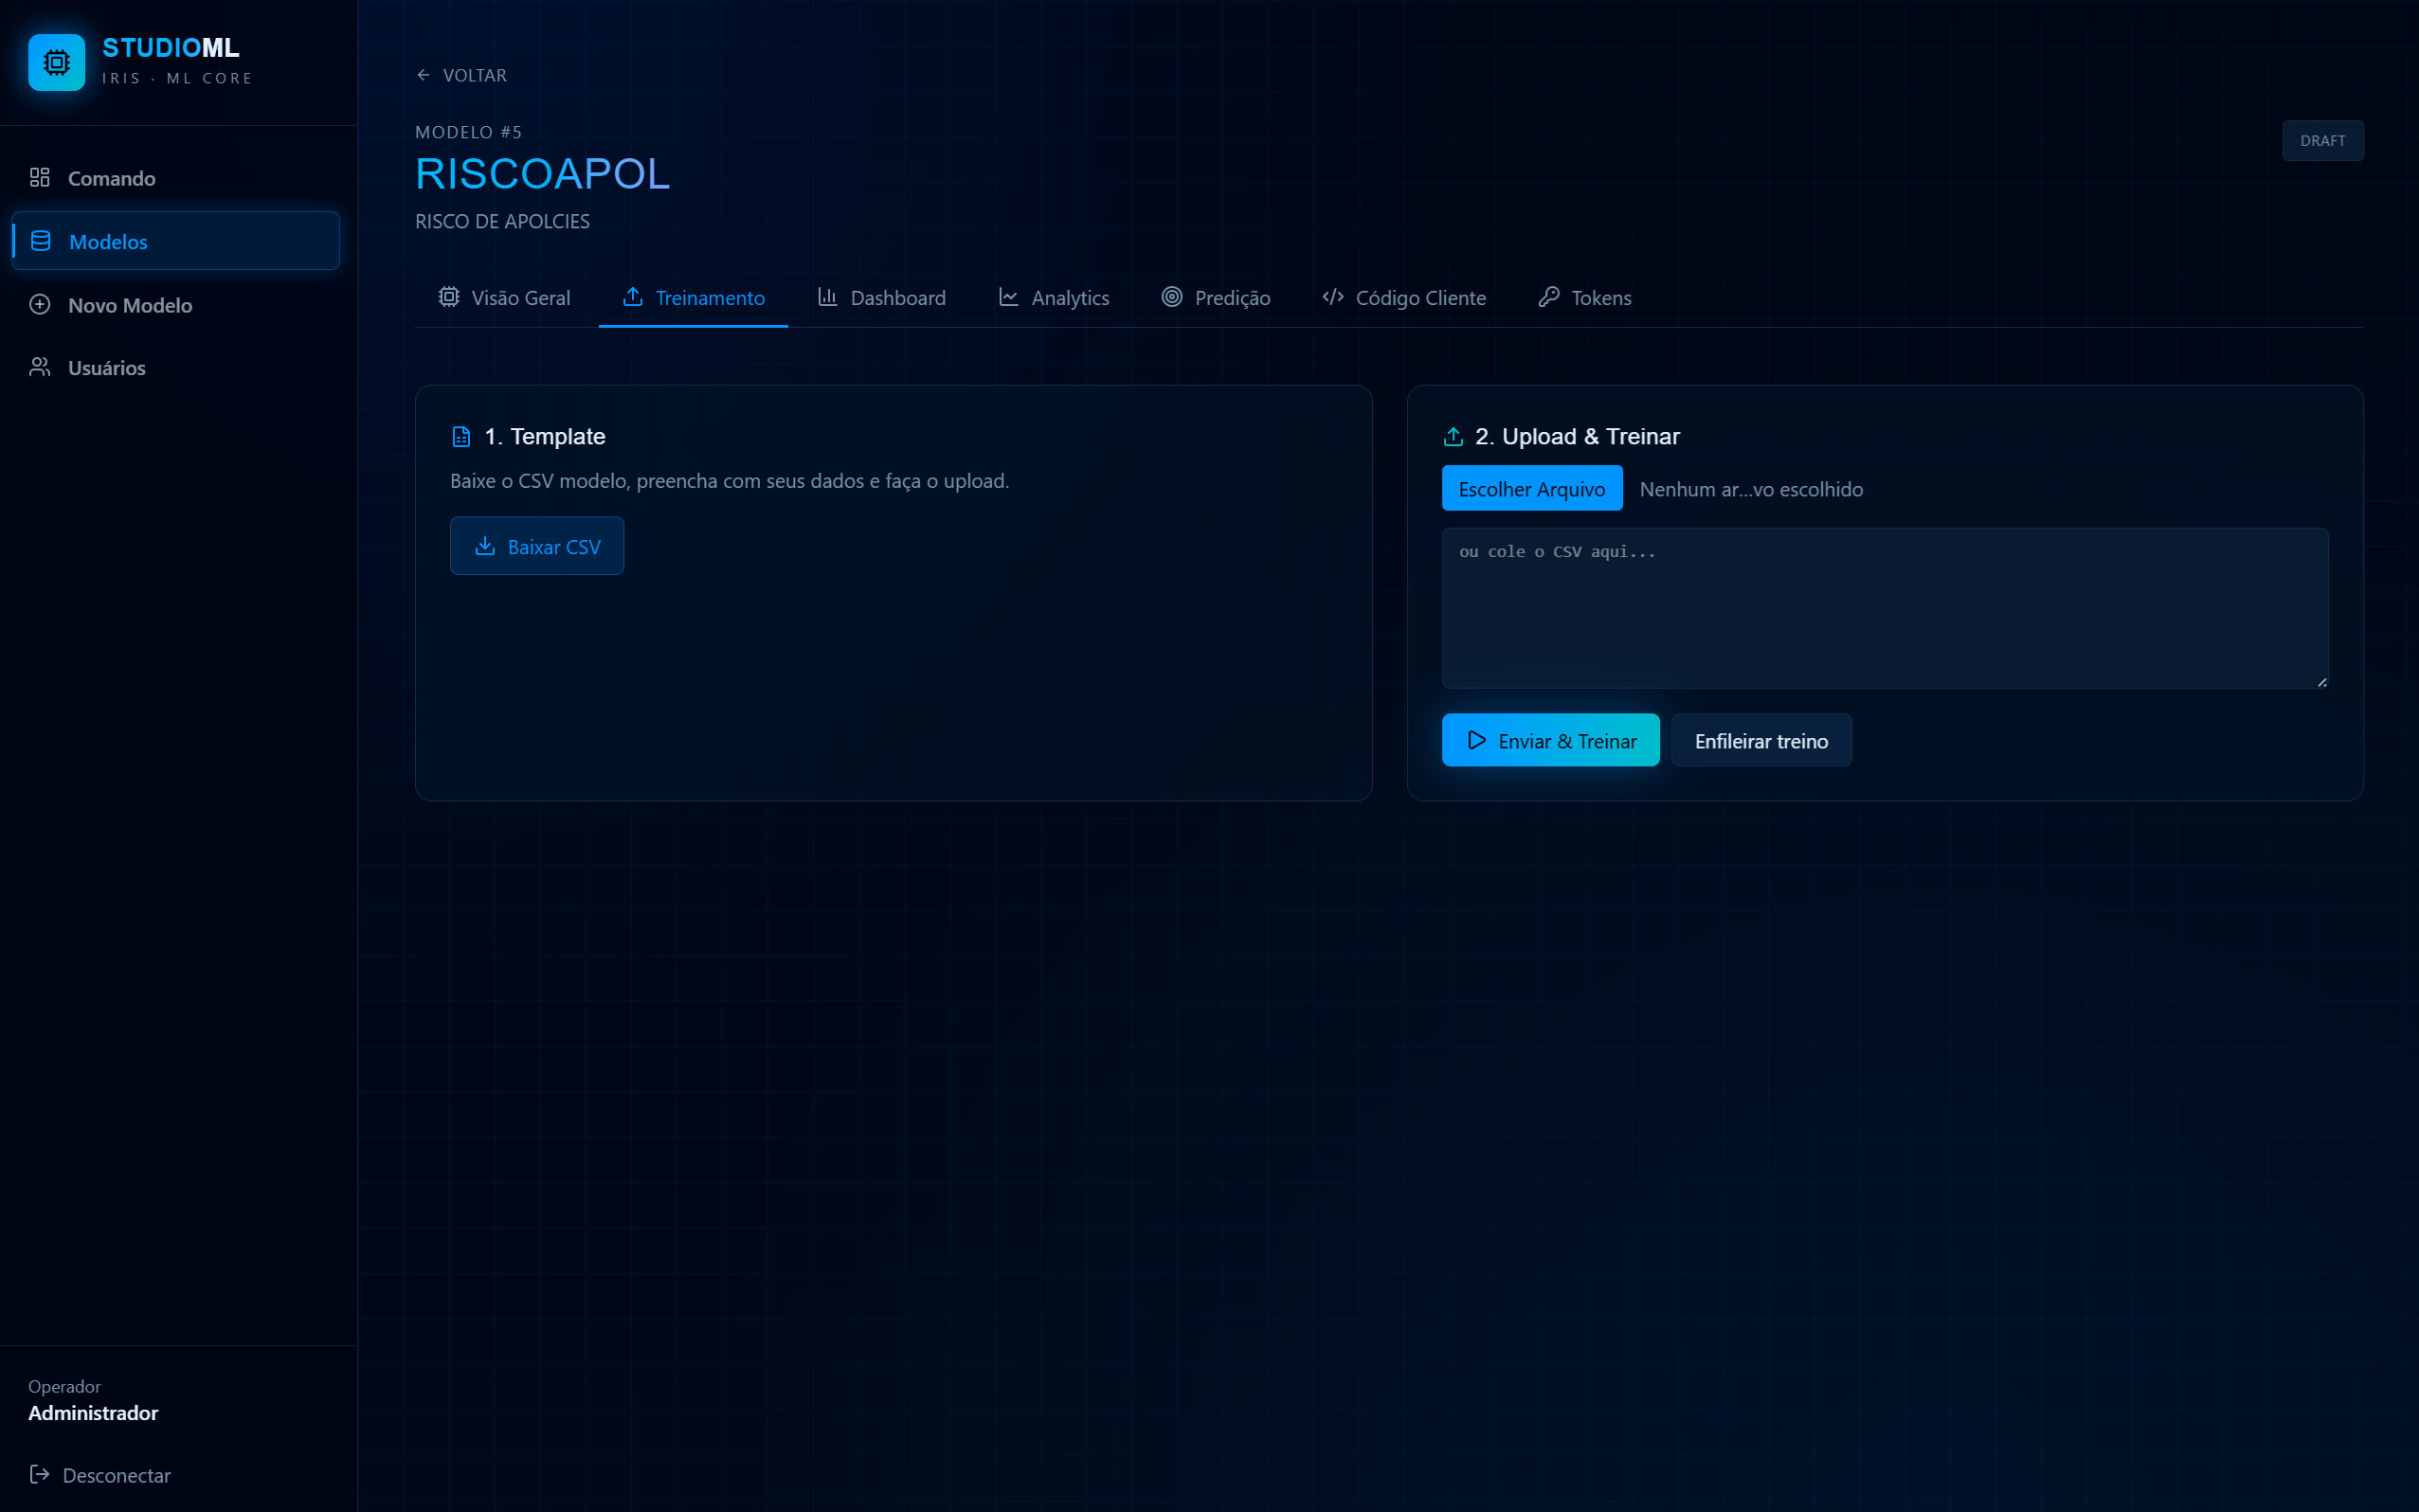Click the Modelos database icon
Viewport: 2419px width, 1512px height.
coord(41,241)
